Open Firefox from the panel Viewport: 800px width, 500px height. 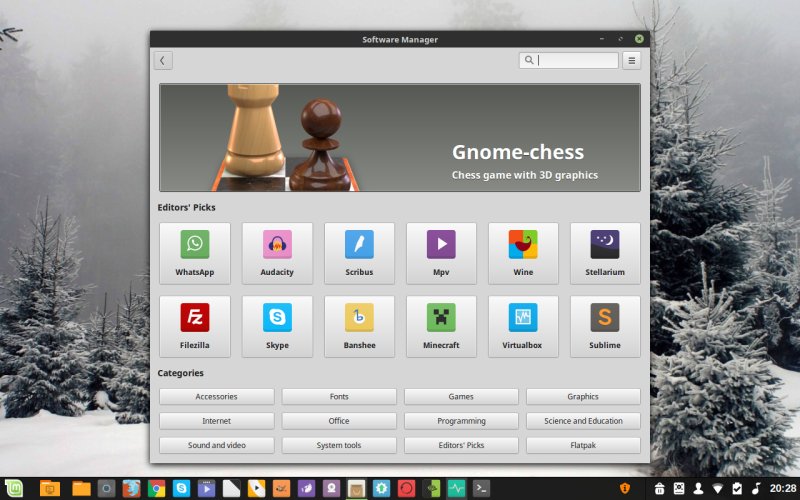131,489
